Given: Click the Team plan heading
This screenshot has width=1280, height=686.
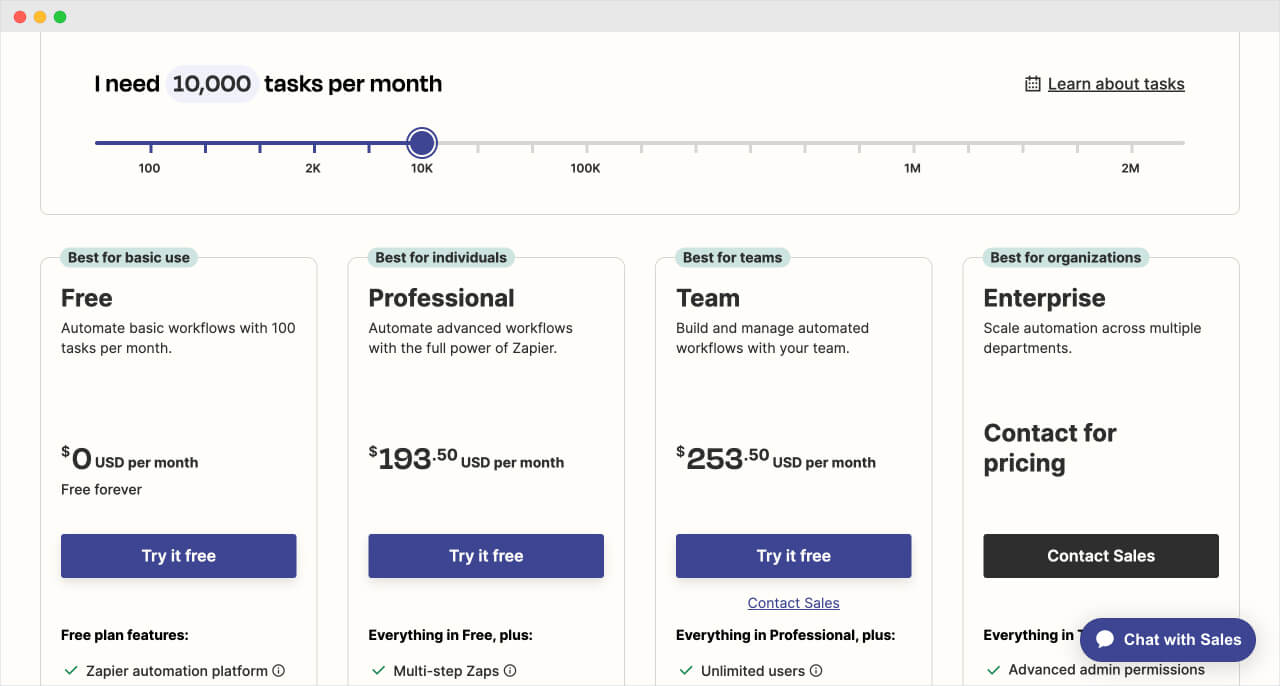Looking at the screenshot, I should [708, 298].
